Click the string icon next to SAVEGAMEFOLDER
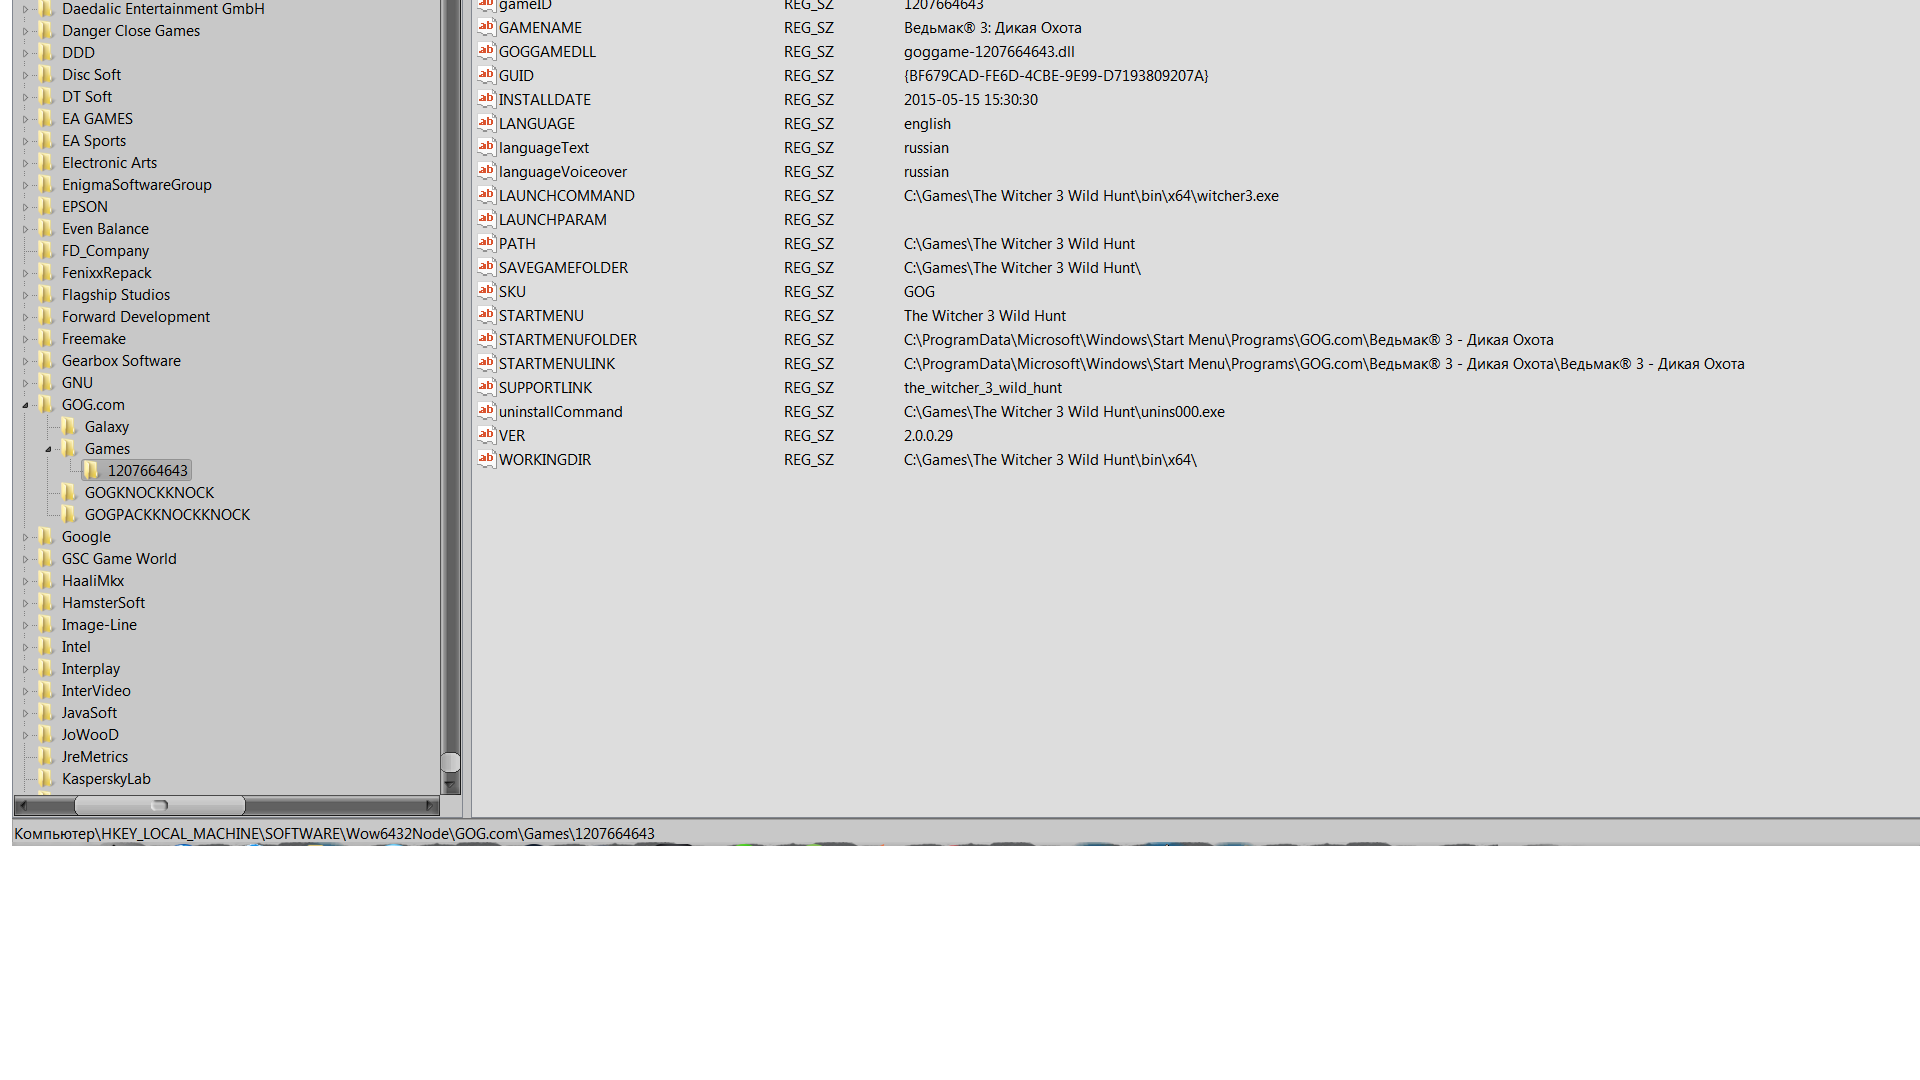1920x1080 pixels. coord(486,267)
